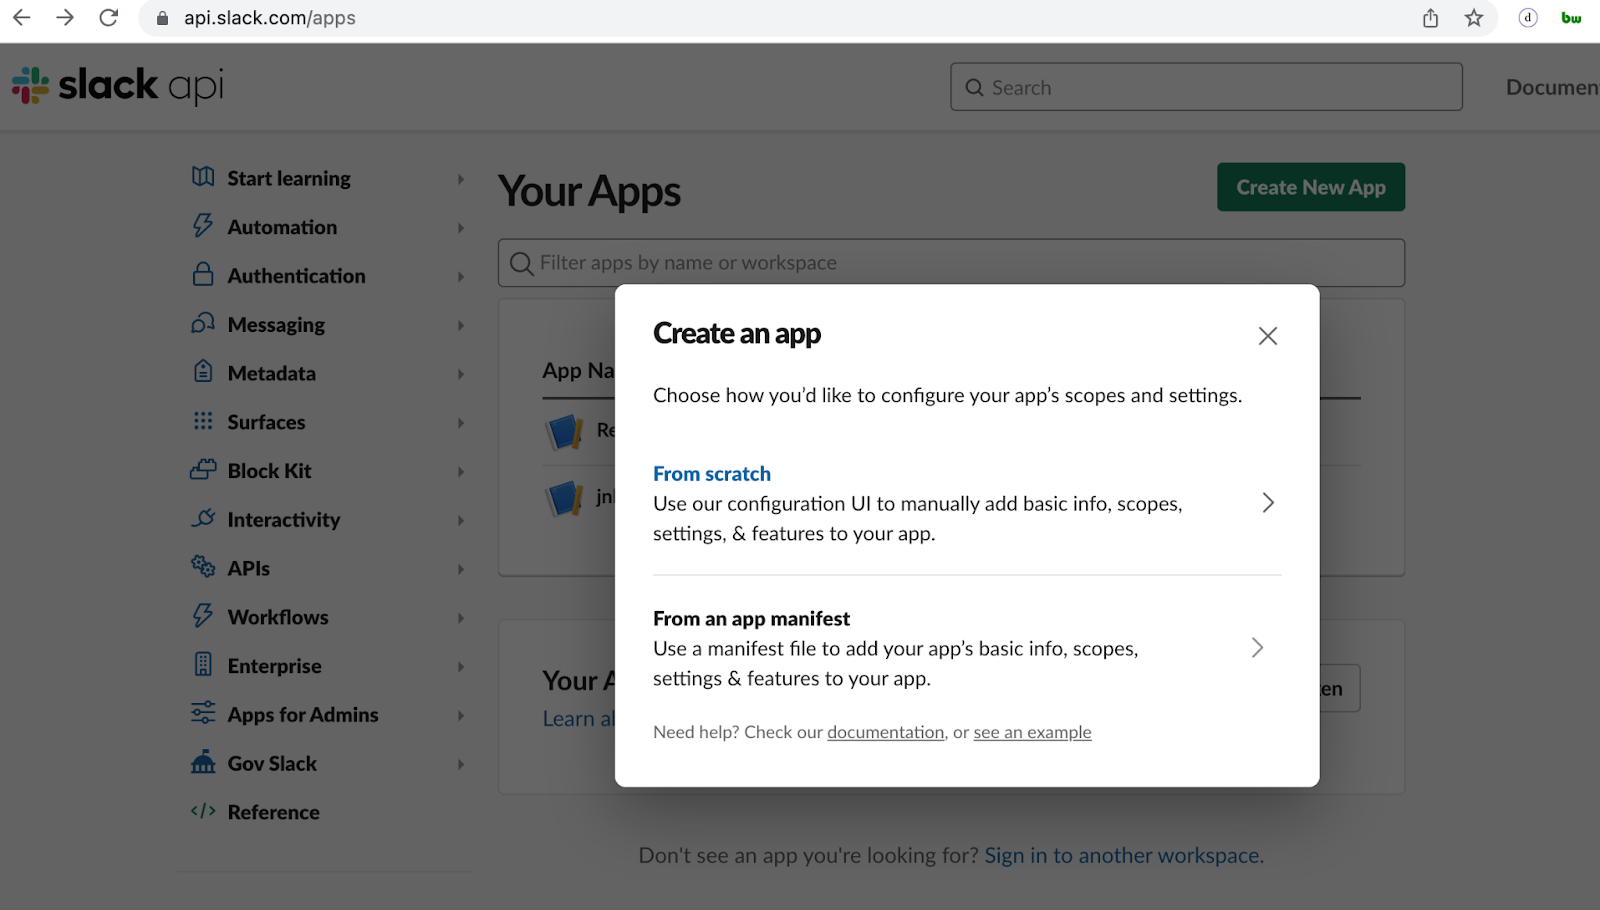Expand the Interactivity section arrow
Screen dimensions: 1600x910
(x=461, y=520)
